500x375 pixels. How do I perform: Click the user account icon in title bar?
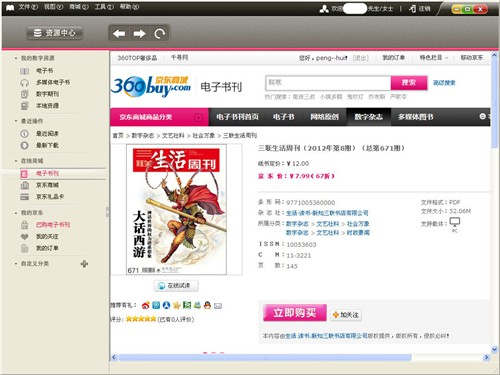click(324, 9)
